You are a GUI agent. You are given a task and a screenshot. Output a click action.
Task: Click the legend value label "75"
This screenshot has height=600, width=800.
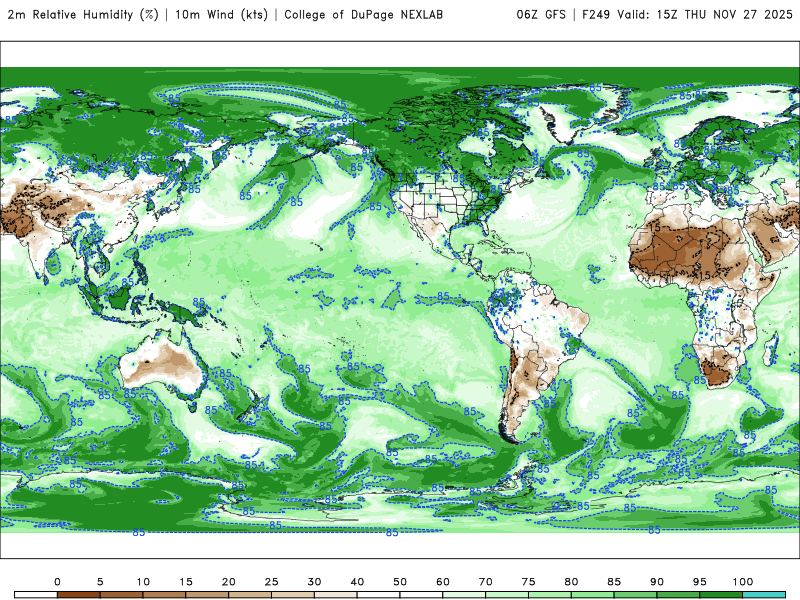click(529, 582)
